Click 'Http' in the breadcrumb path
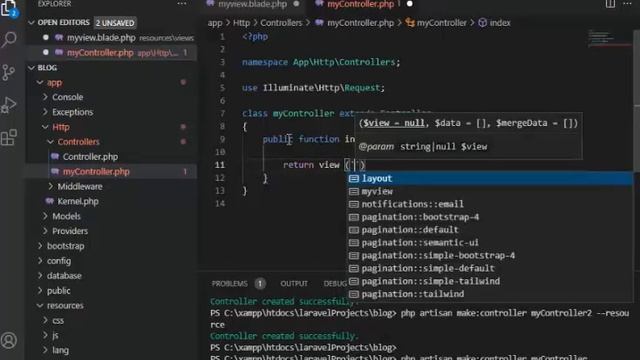 tap(241, 23)
